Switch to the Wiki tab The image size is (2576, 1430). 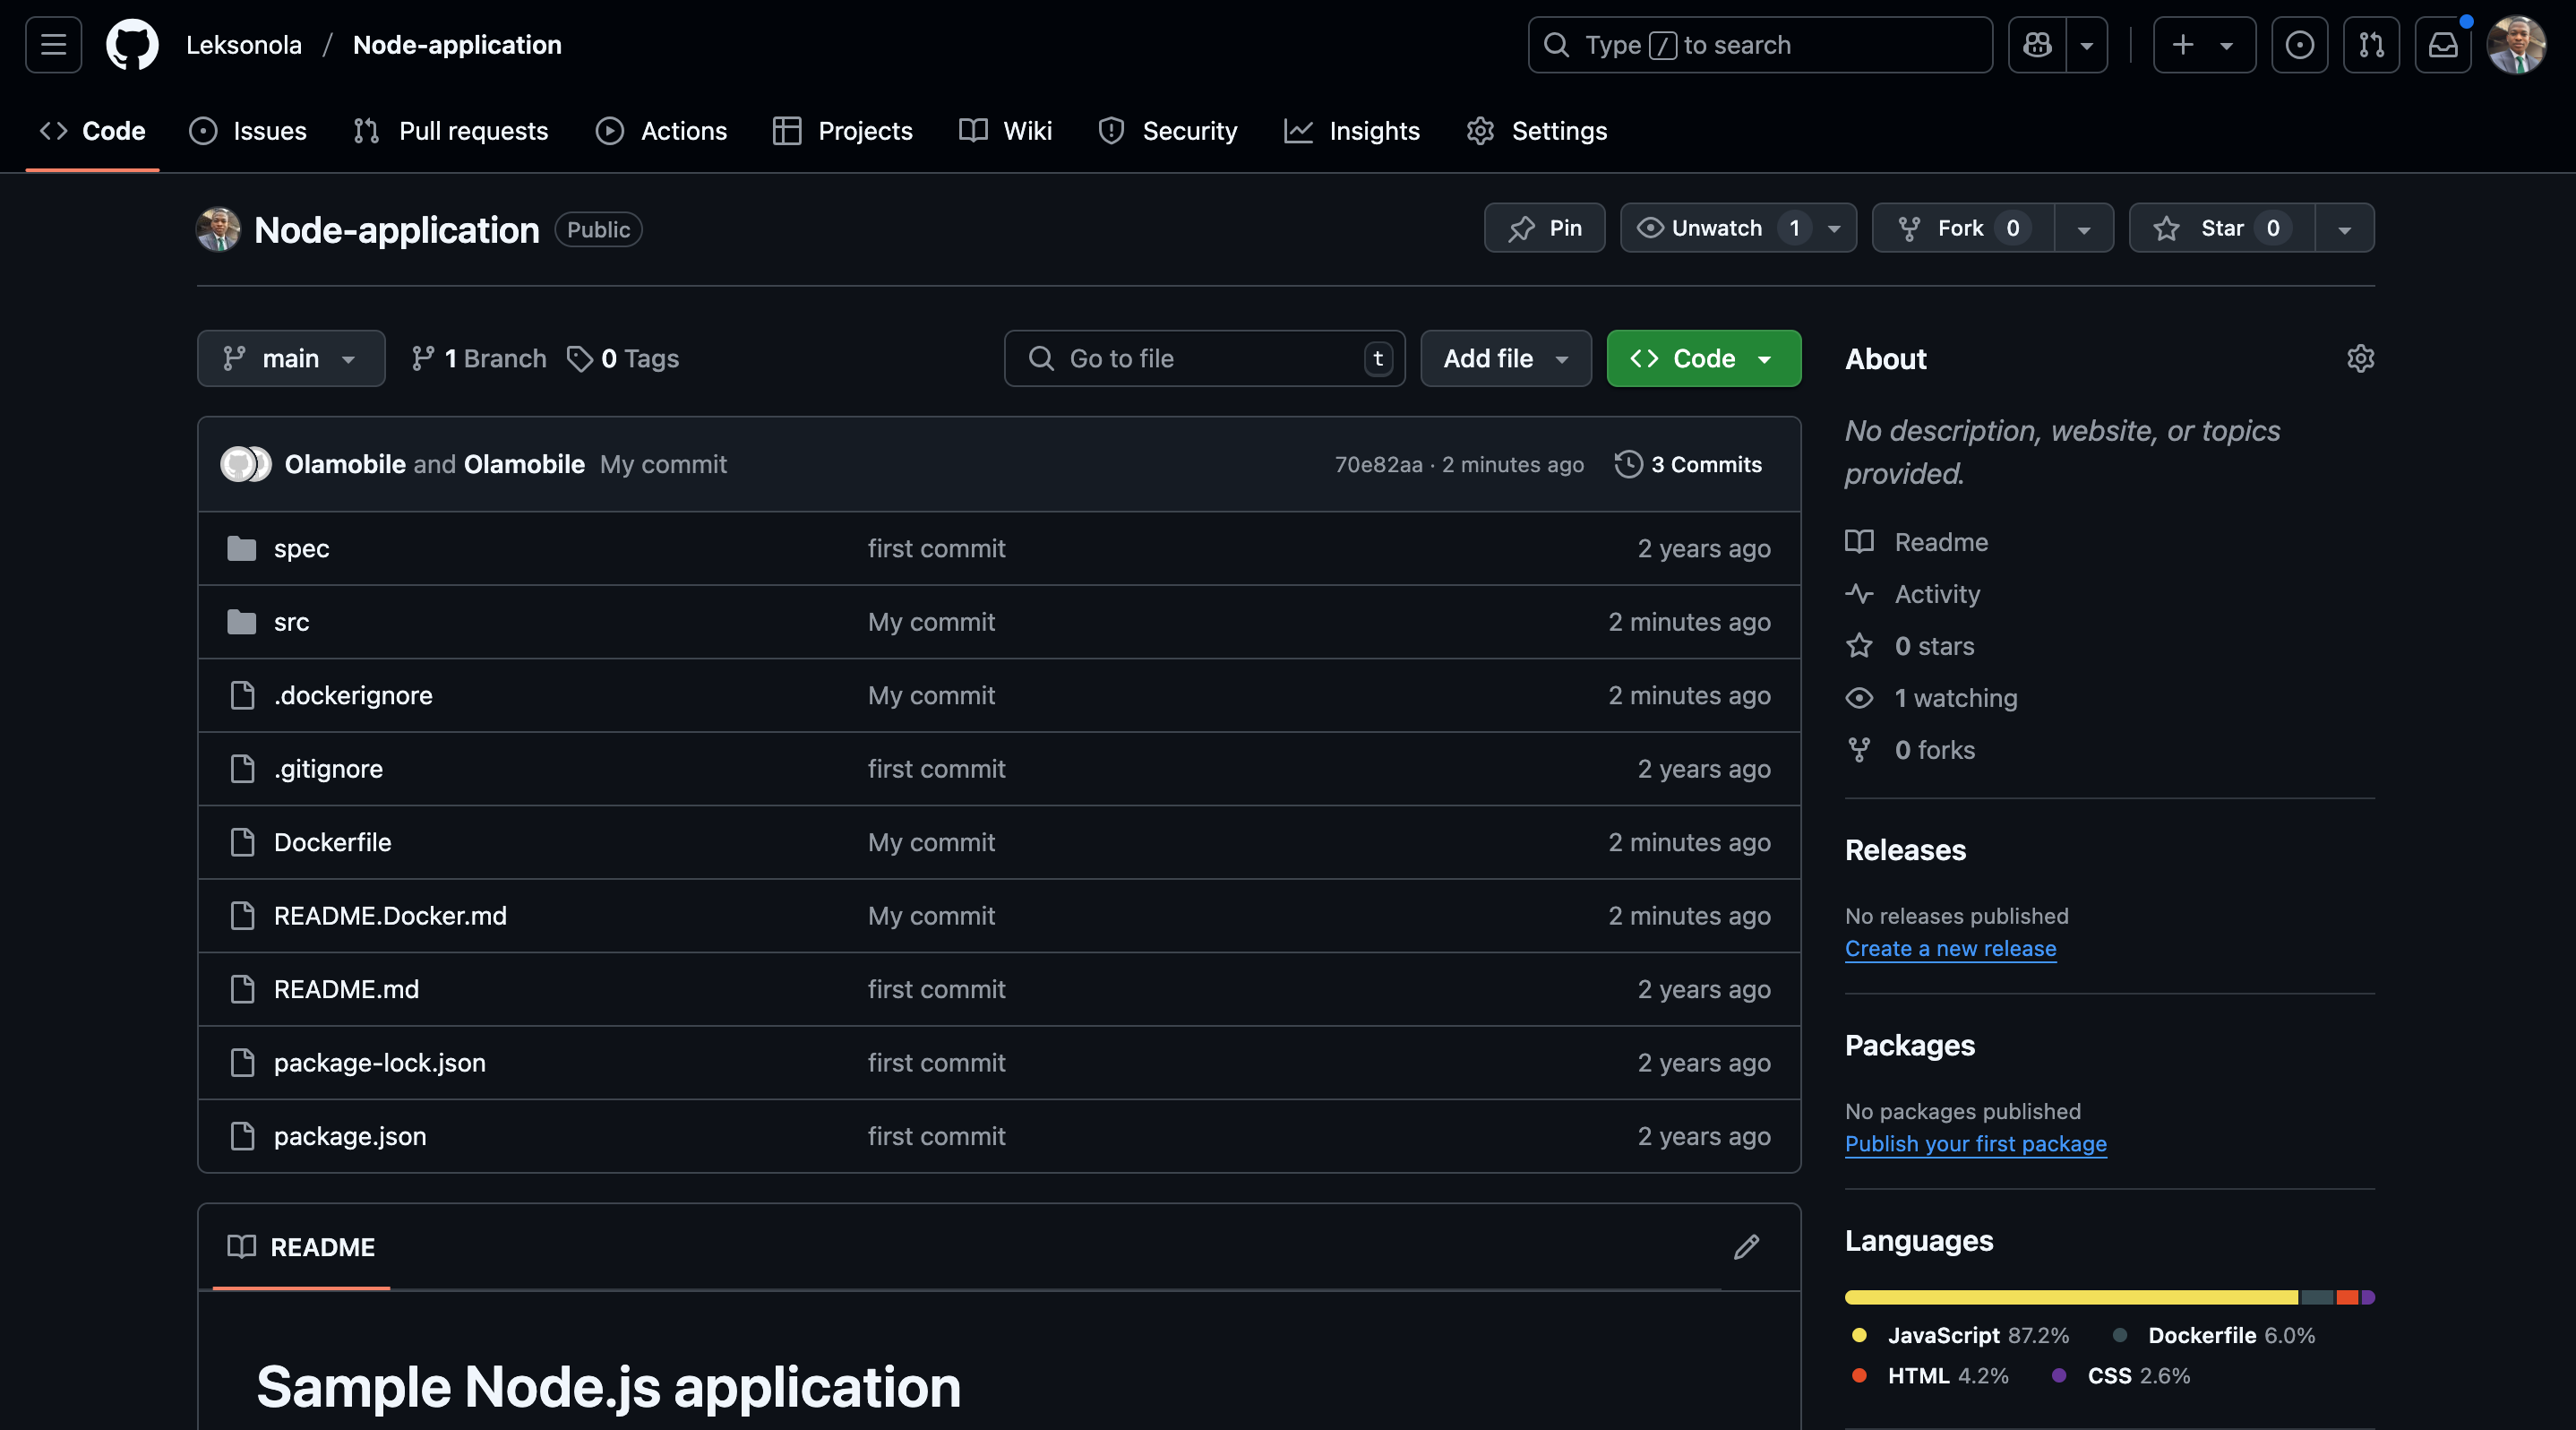coord(1005,131)
